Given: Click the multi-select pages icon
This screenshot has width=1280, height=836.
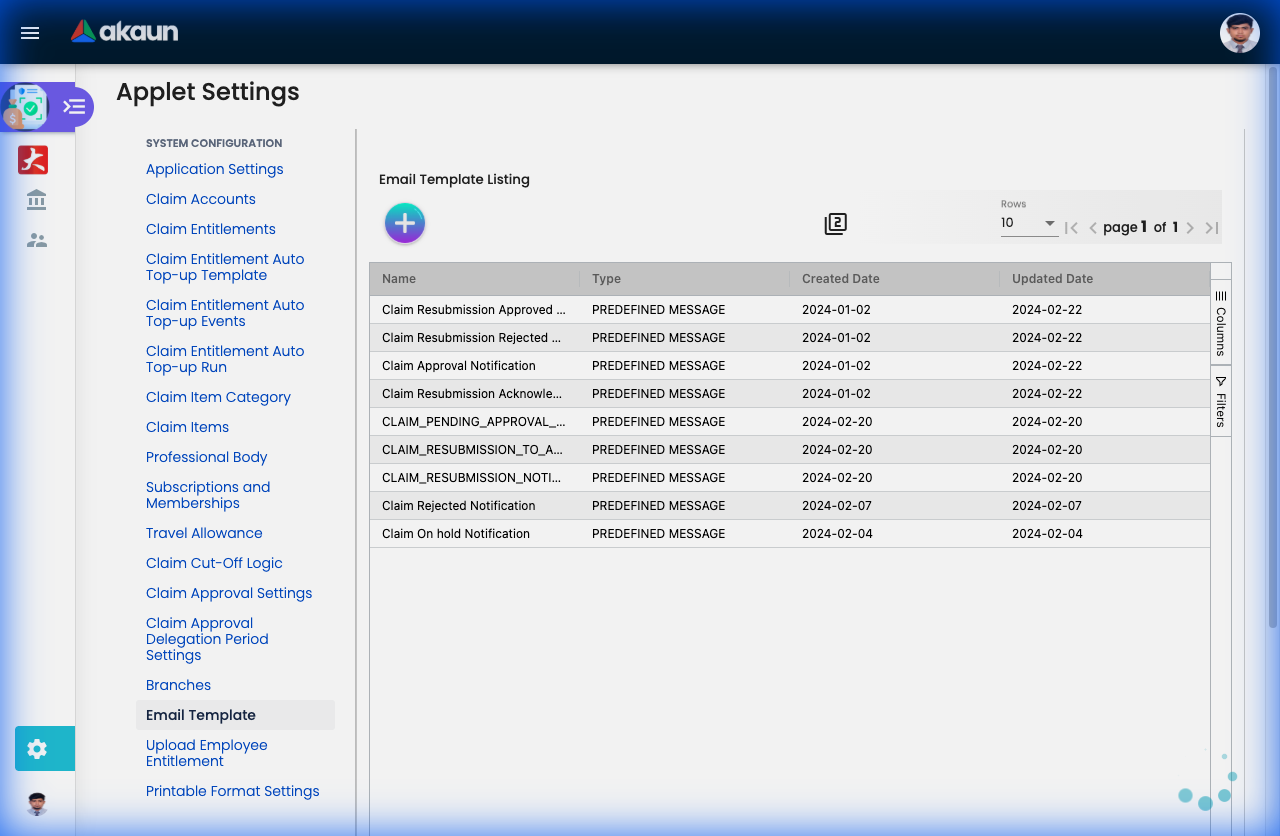Looking at the screenshot, I should 836,224.
